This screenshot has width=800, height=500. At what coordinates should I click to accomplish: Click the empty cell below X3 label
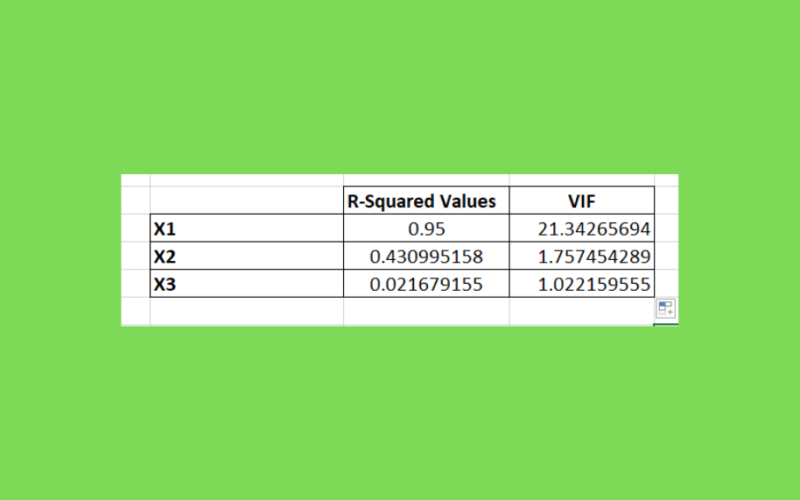tap(247, 310)
